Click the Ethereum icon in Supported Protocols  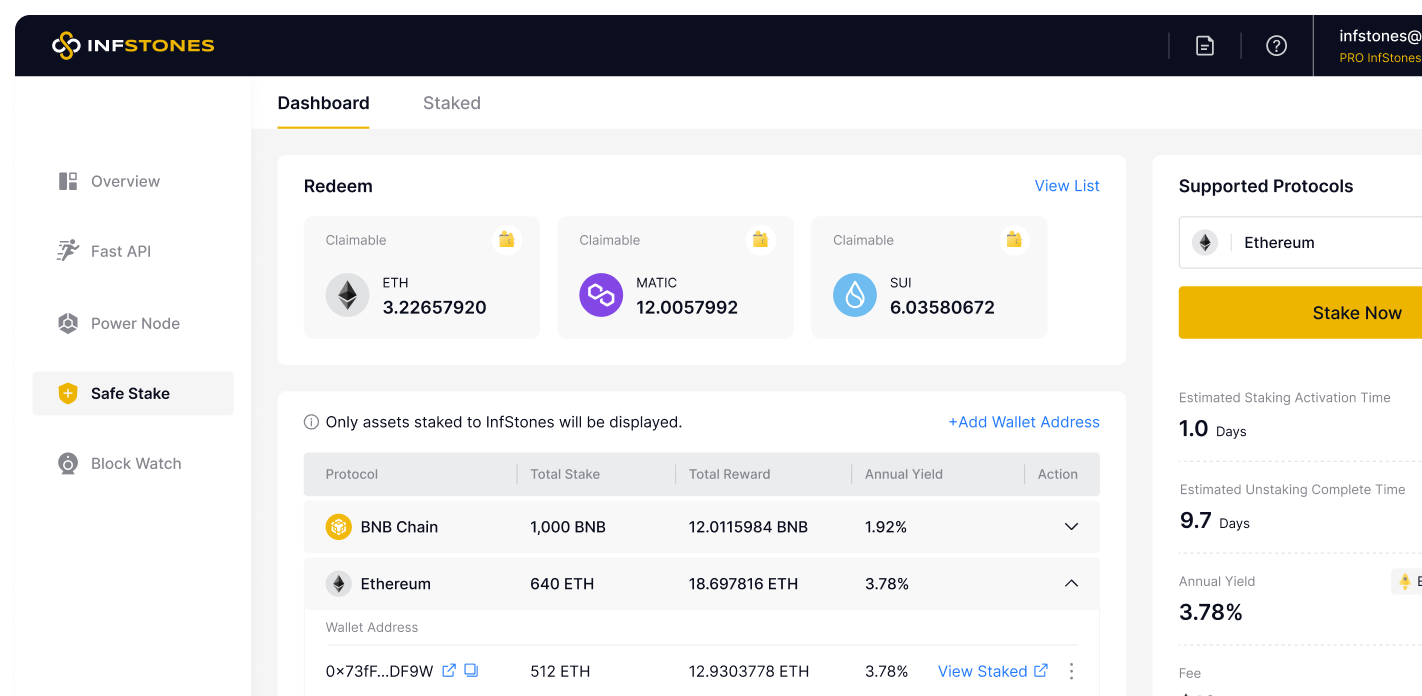1205,242
